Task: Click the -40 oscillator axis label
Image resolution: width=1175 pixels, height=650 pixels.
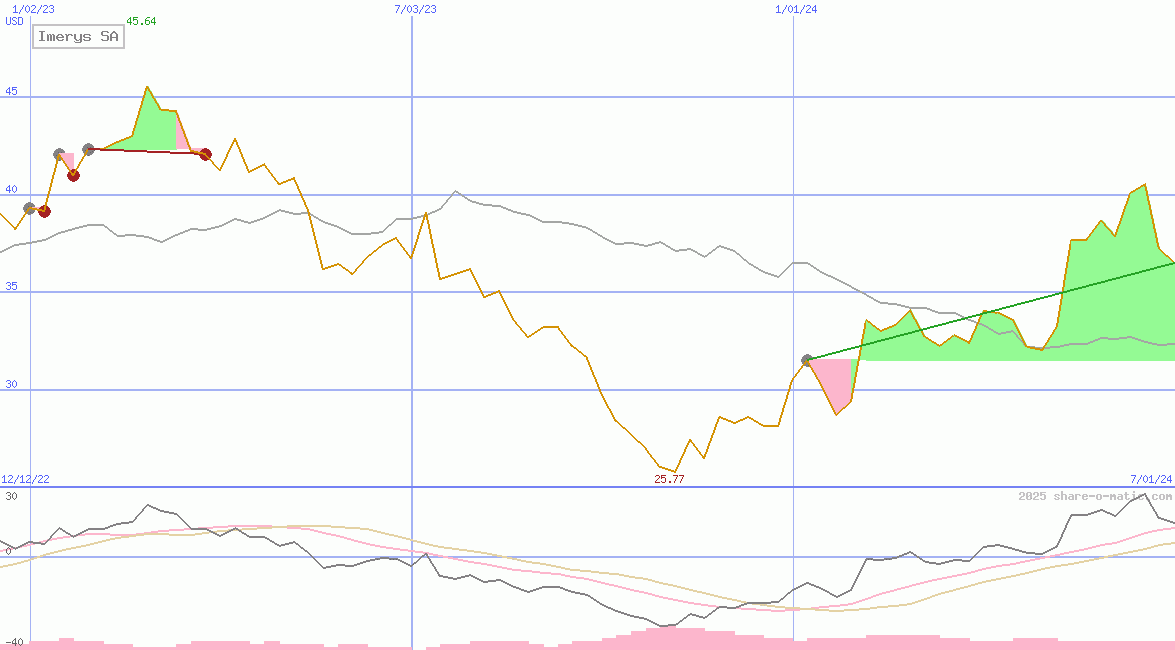Action: (x=14, y=642)
